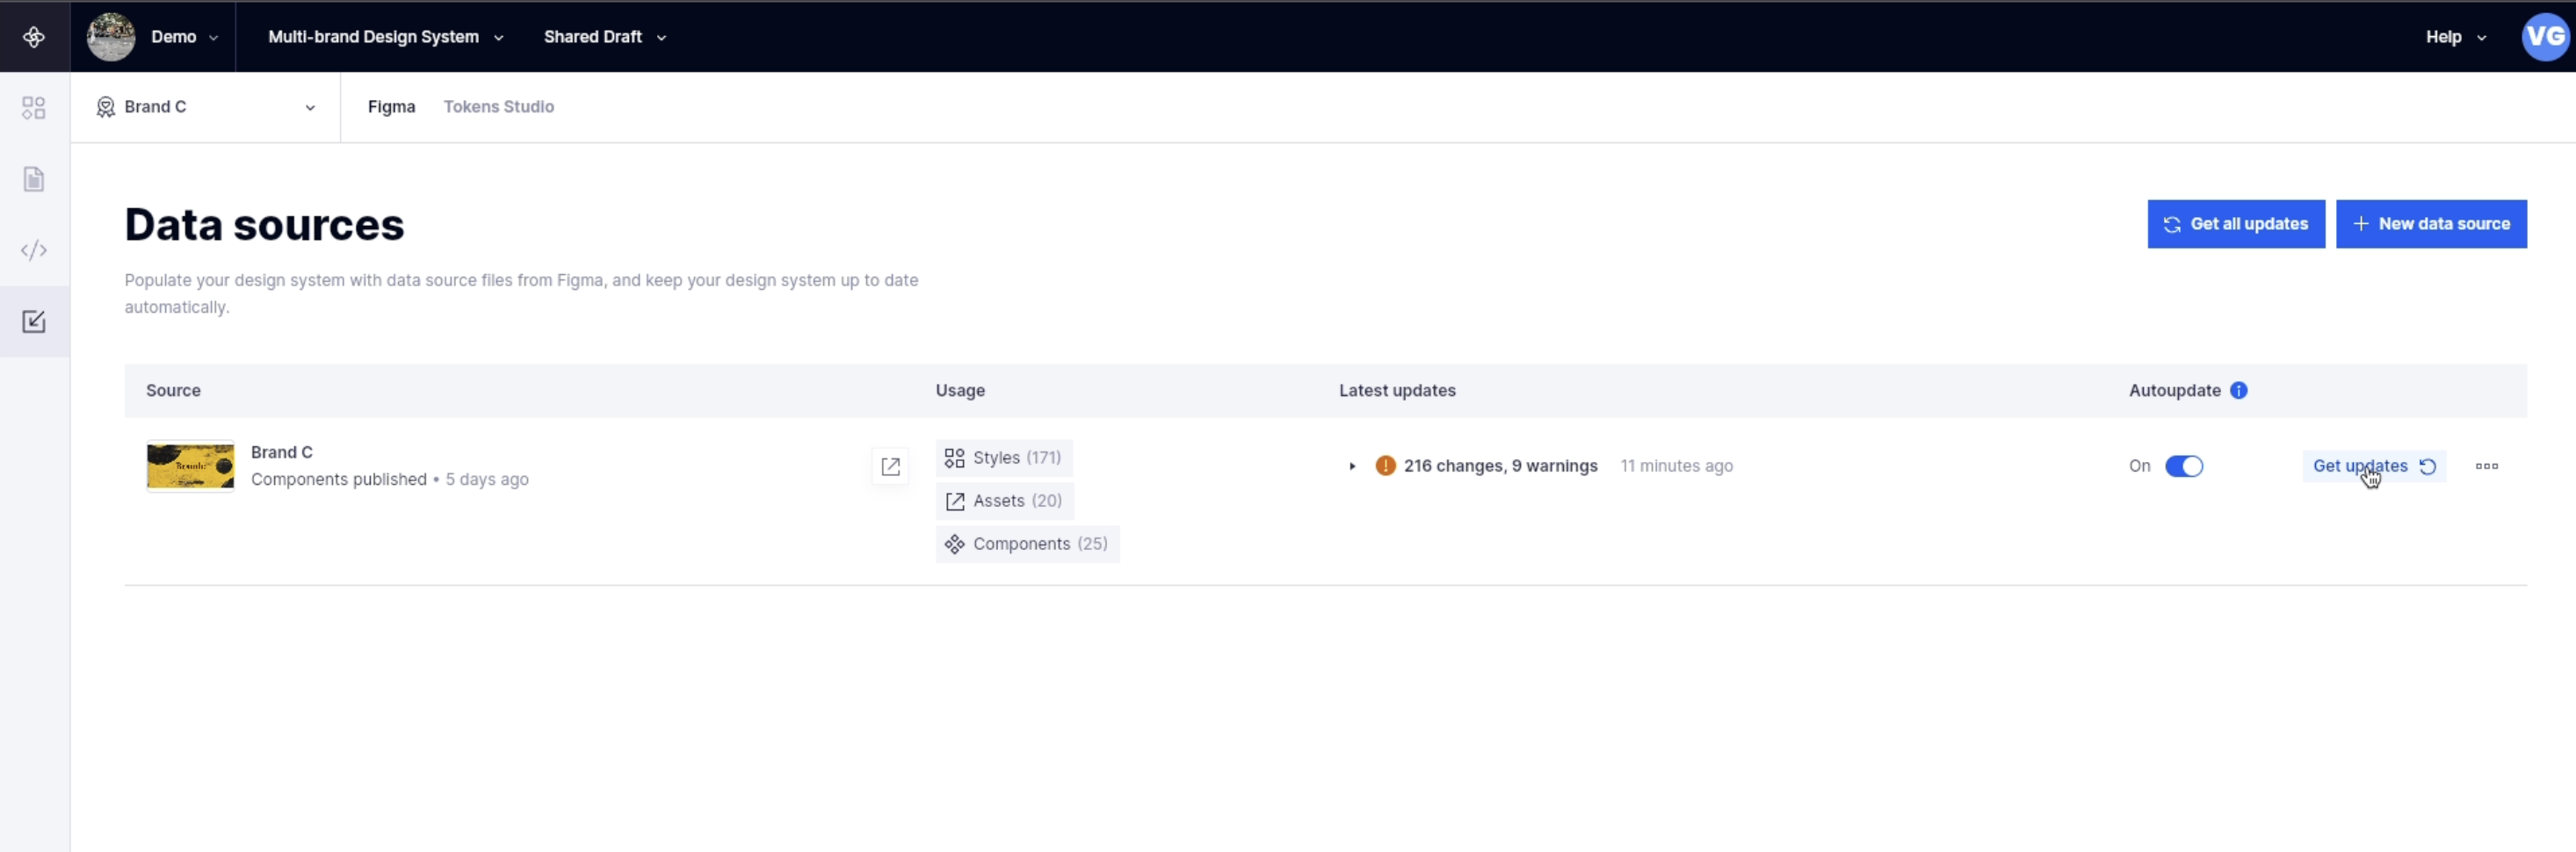The height and width of the screenshot is (852, 2576).
Task: Open the Documentation page icon in sidebar
Action: coord(33,179)
